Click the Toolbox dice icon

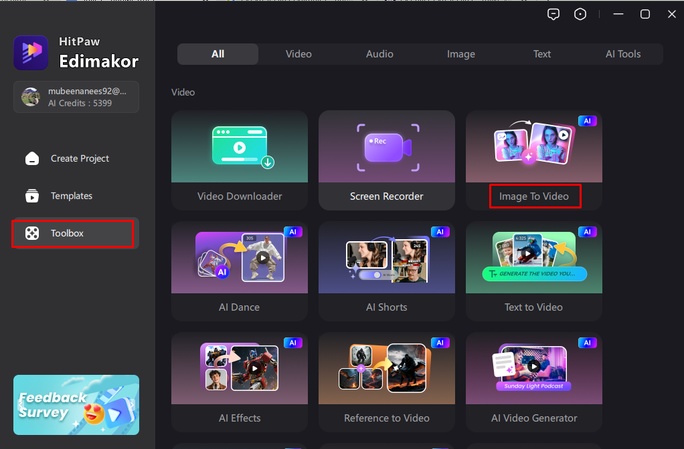[32, 233]
